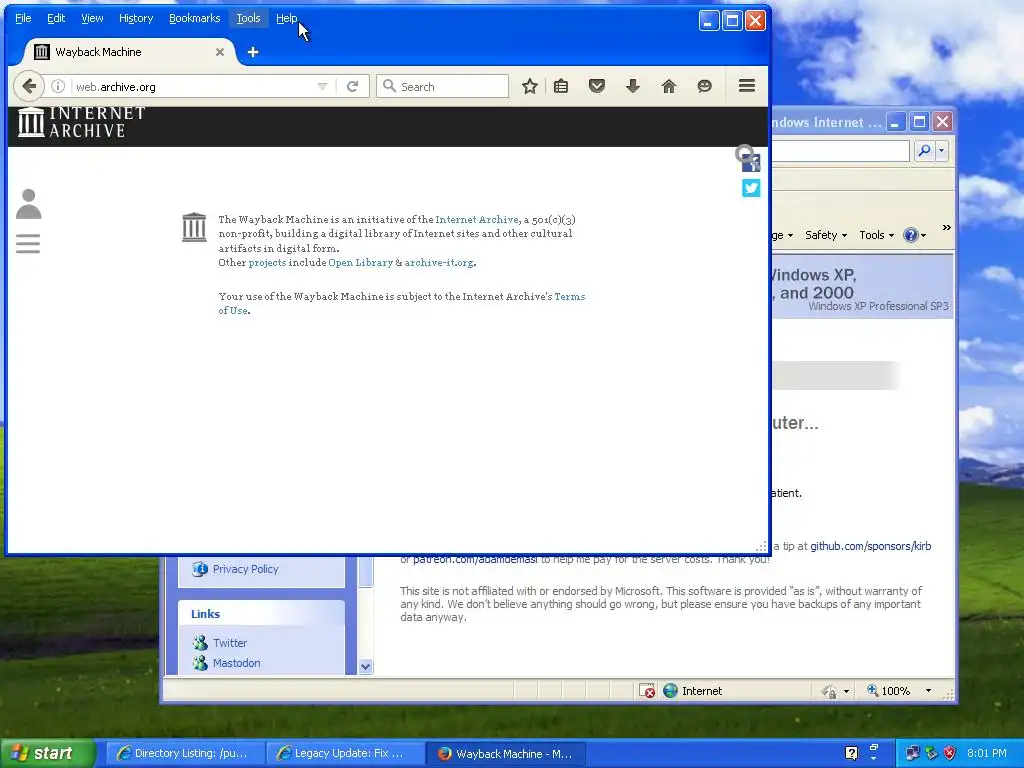Screen dimensions: 1024x768
Task: Open the File menu in Firefox
Action: (23, 18)
